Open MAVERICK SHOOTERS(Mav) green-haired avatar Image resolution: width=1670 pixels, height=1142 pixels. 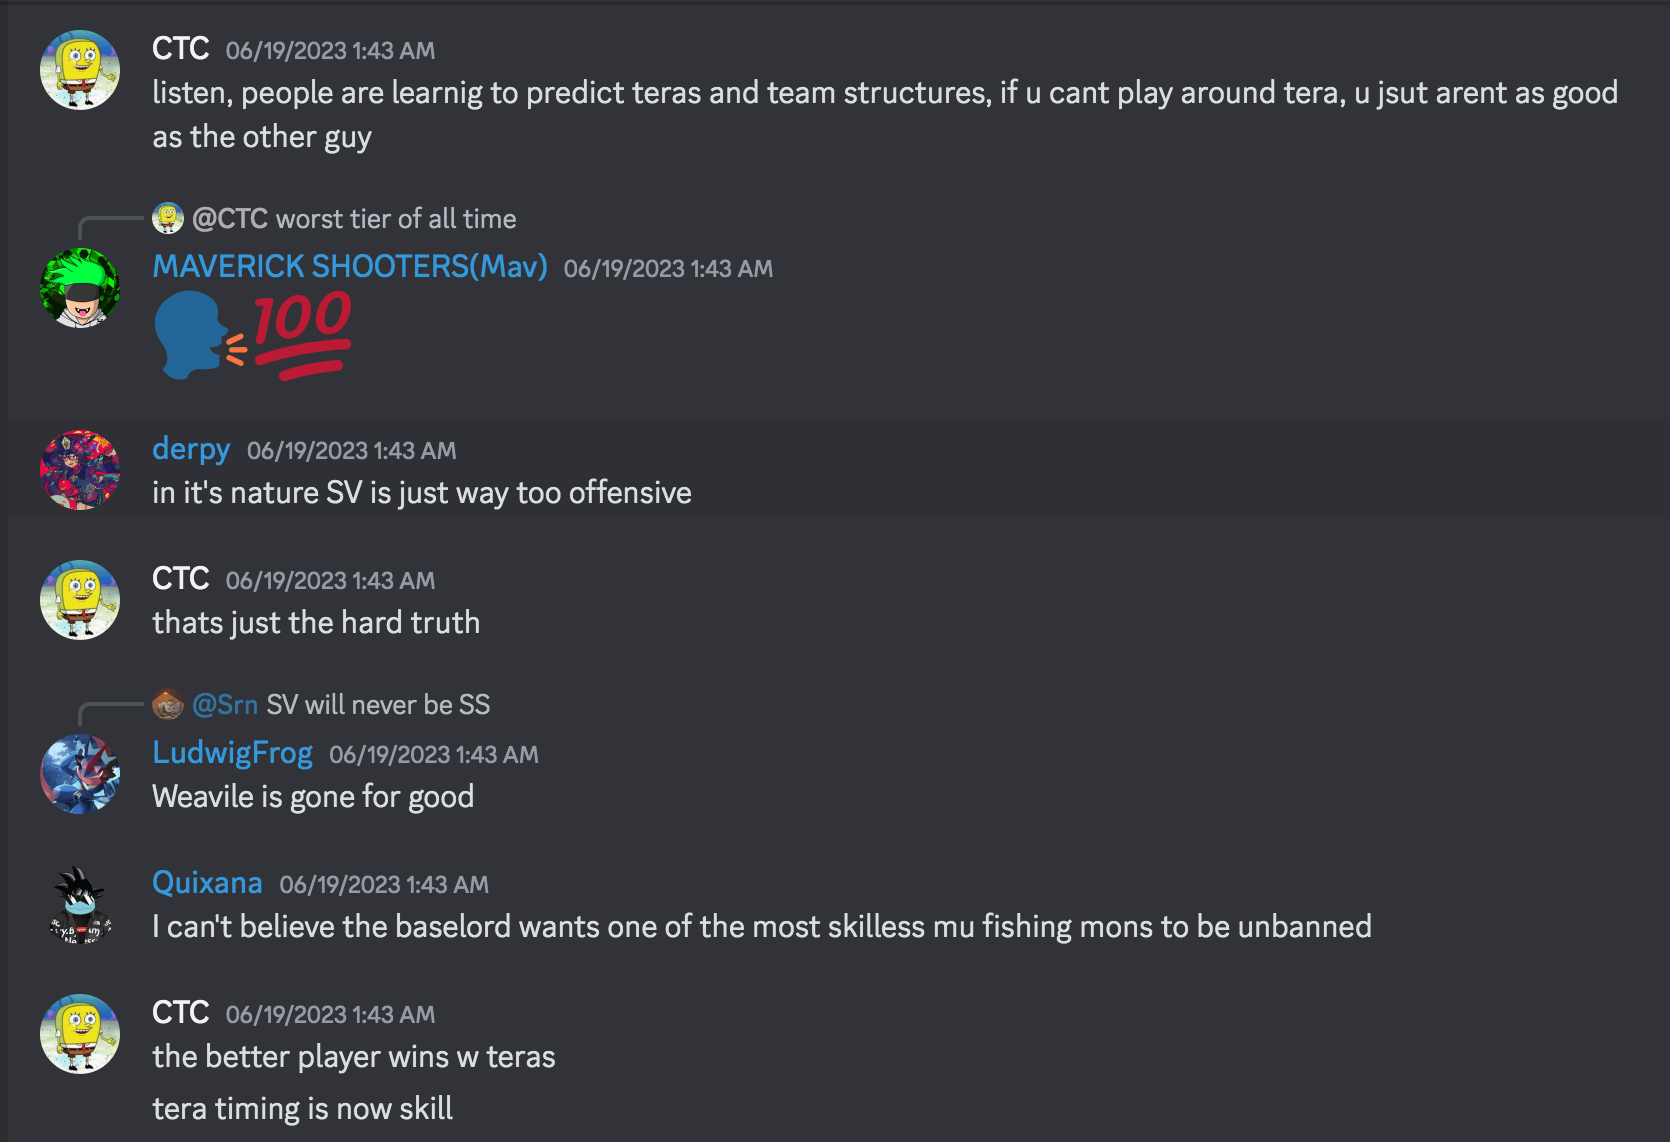[80, 288]
